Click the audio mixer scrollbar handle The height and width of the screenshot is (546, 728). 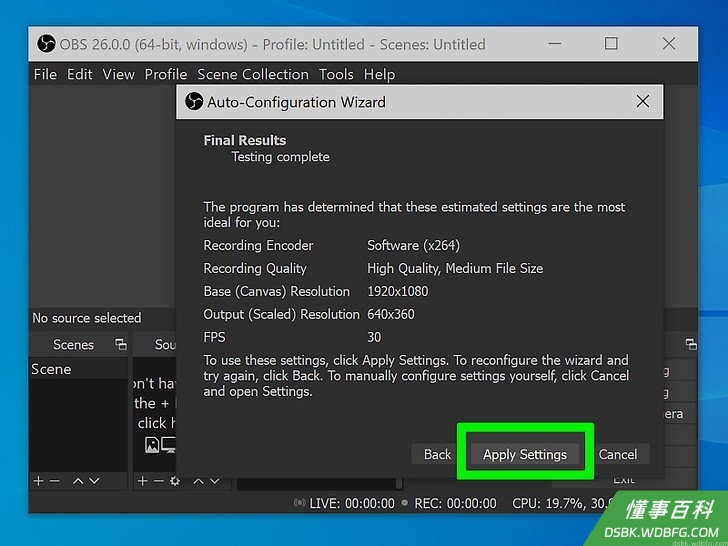(399, 483)
